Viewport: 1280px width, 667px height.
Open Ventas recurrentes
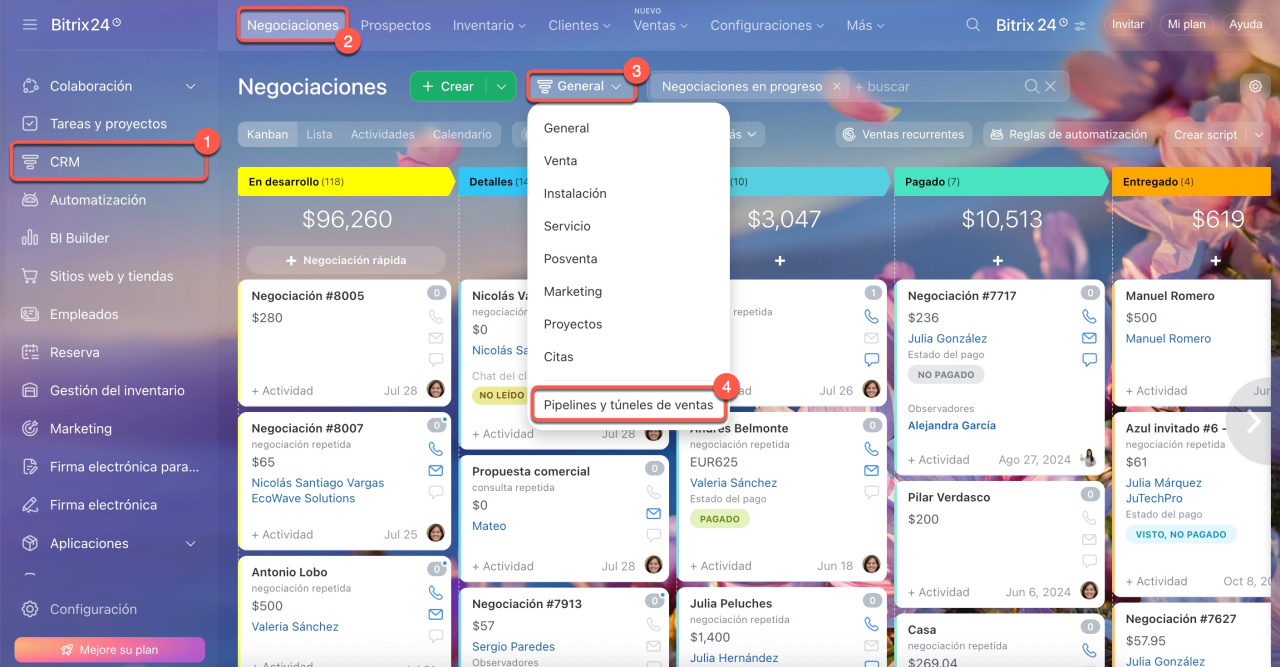pos(903,134)
